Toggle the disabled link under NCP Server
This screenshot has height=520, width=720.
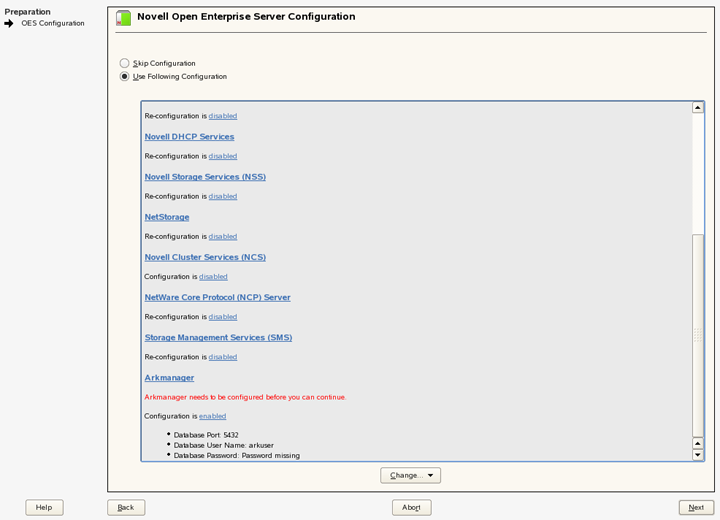tap(223, 317)
